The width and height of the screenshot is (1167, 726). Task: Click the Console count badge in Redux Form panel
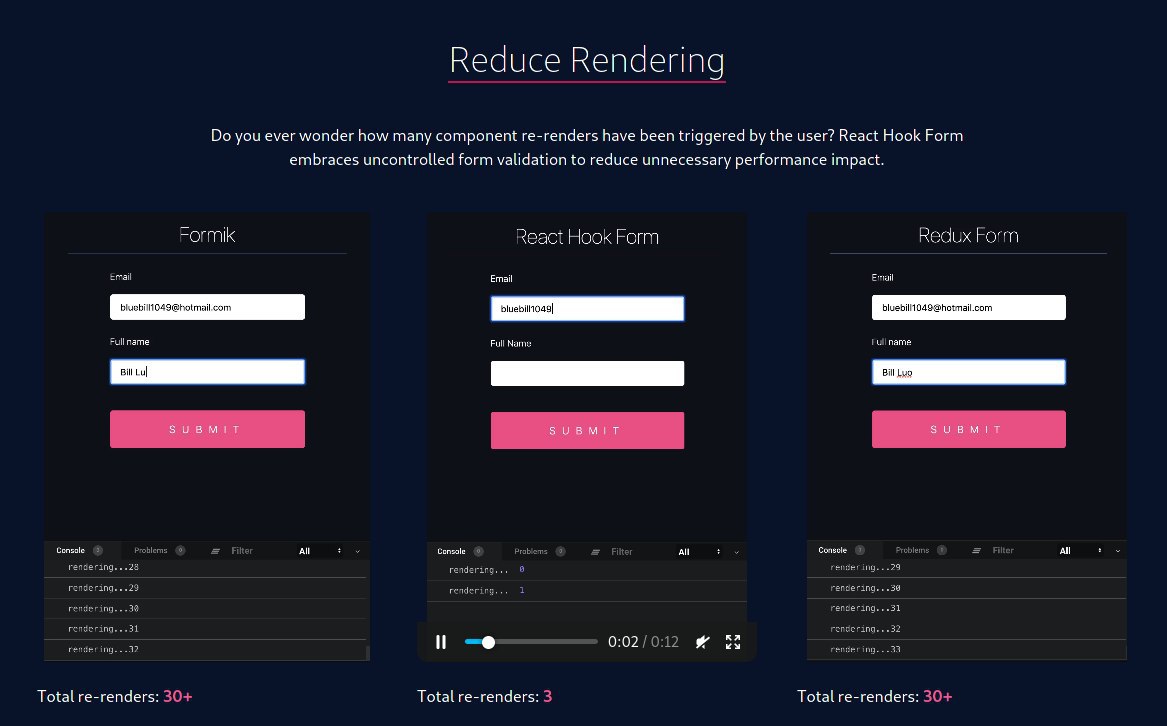860,550
